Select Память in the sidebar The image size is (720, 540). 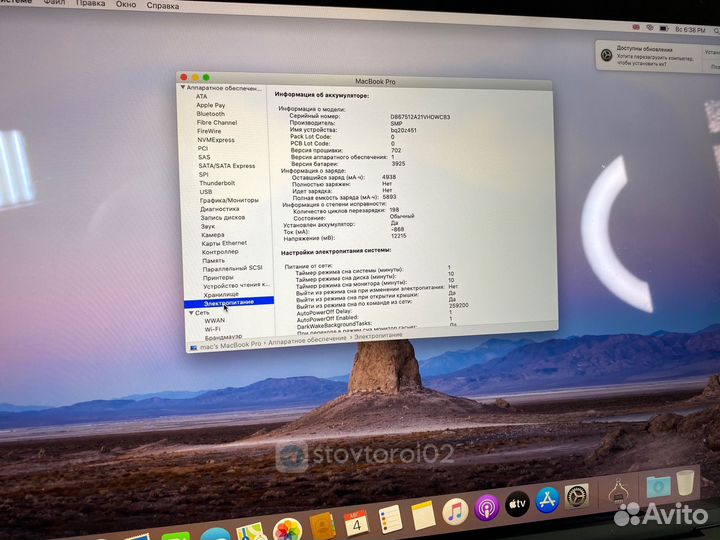(214, 260)
